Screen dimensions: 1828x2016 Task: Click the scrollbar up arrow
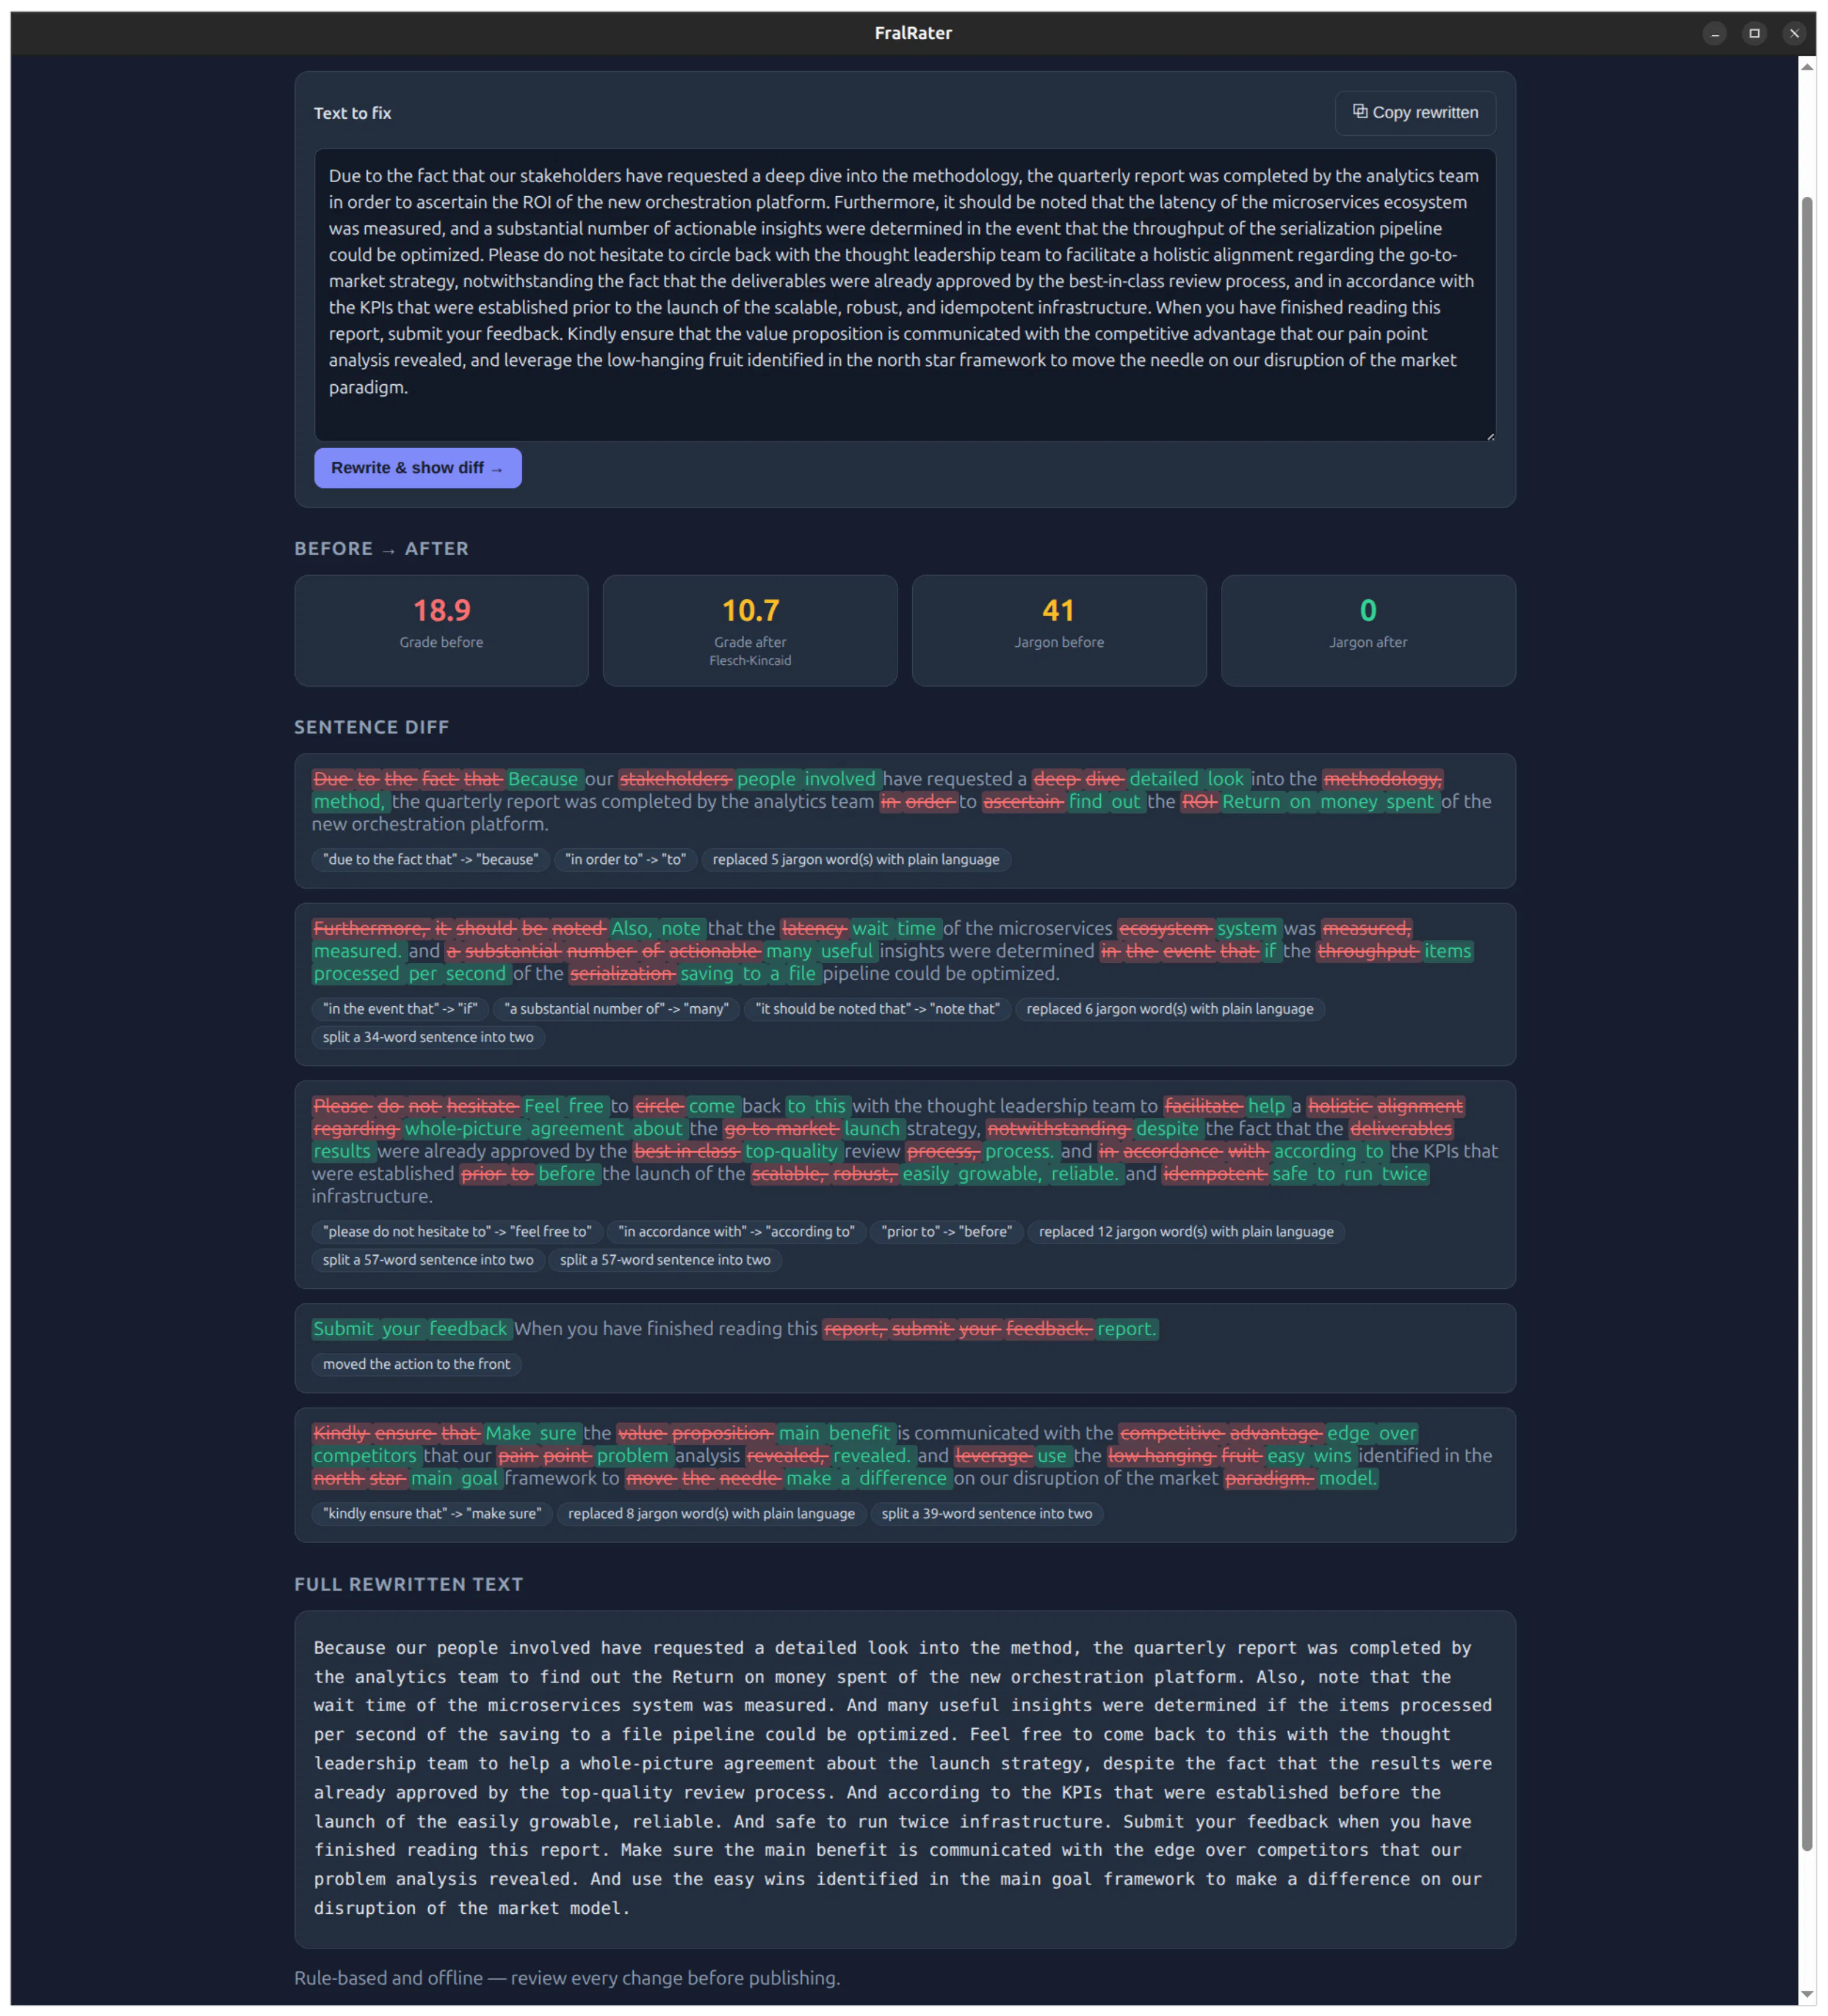coord(1807,66)
